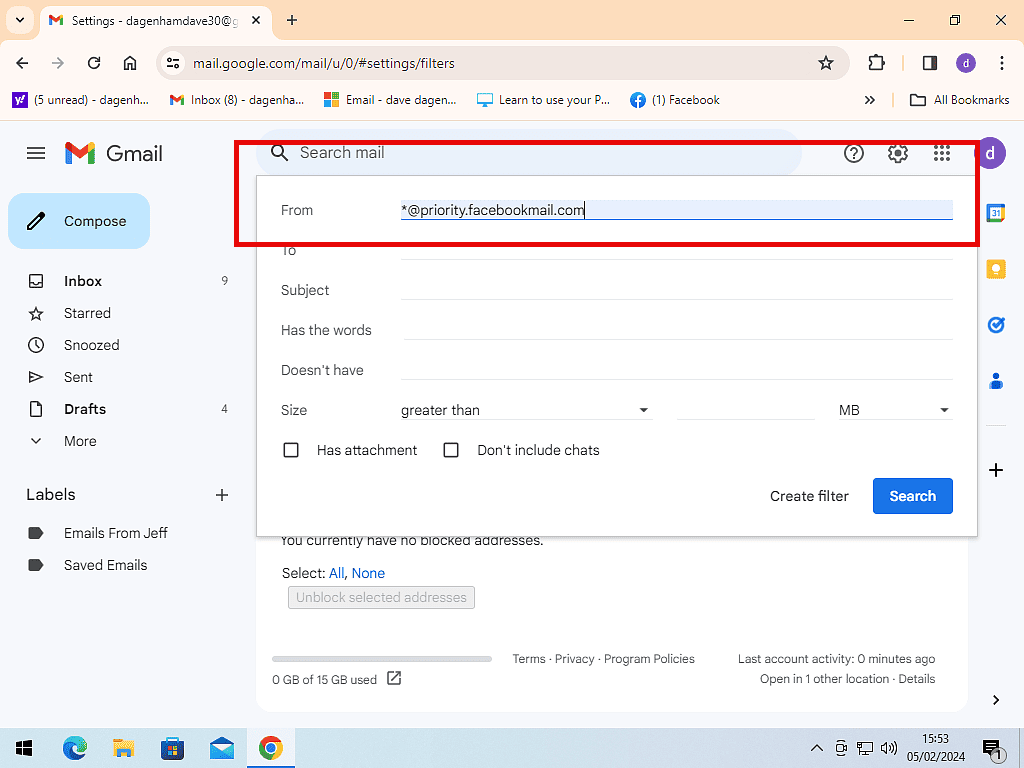Enable the Has attachment checkbox
Viewport: 1024px width, 768px height.
[x=291, y=450]
